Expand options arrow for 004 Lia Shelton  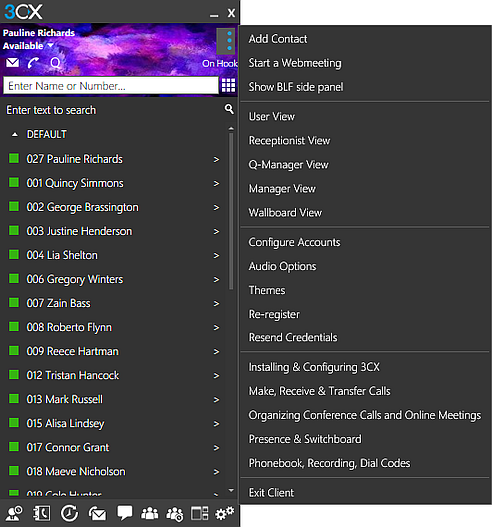pyautogui.click(x=216, y=255)
